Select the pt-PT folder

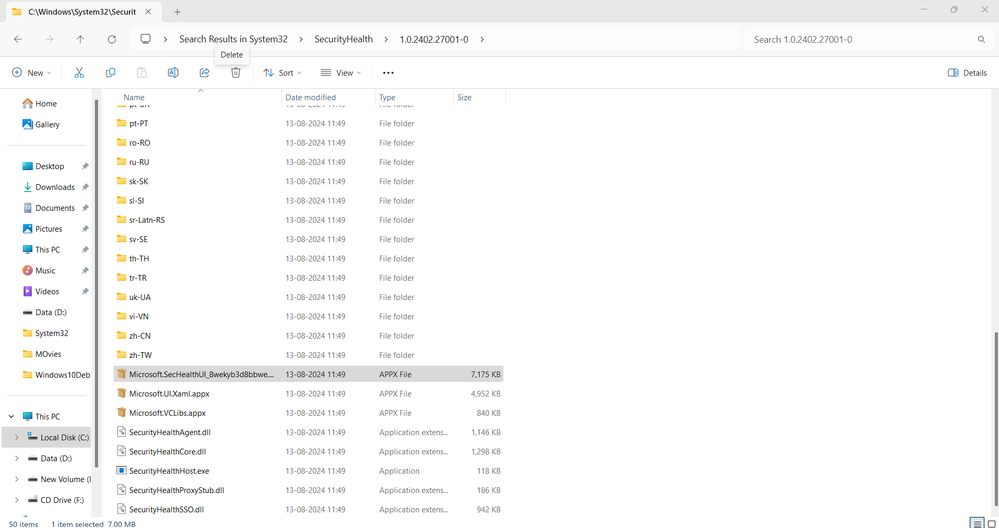308,124
